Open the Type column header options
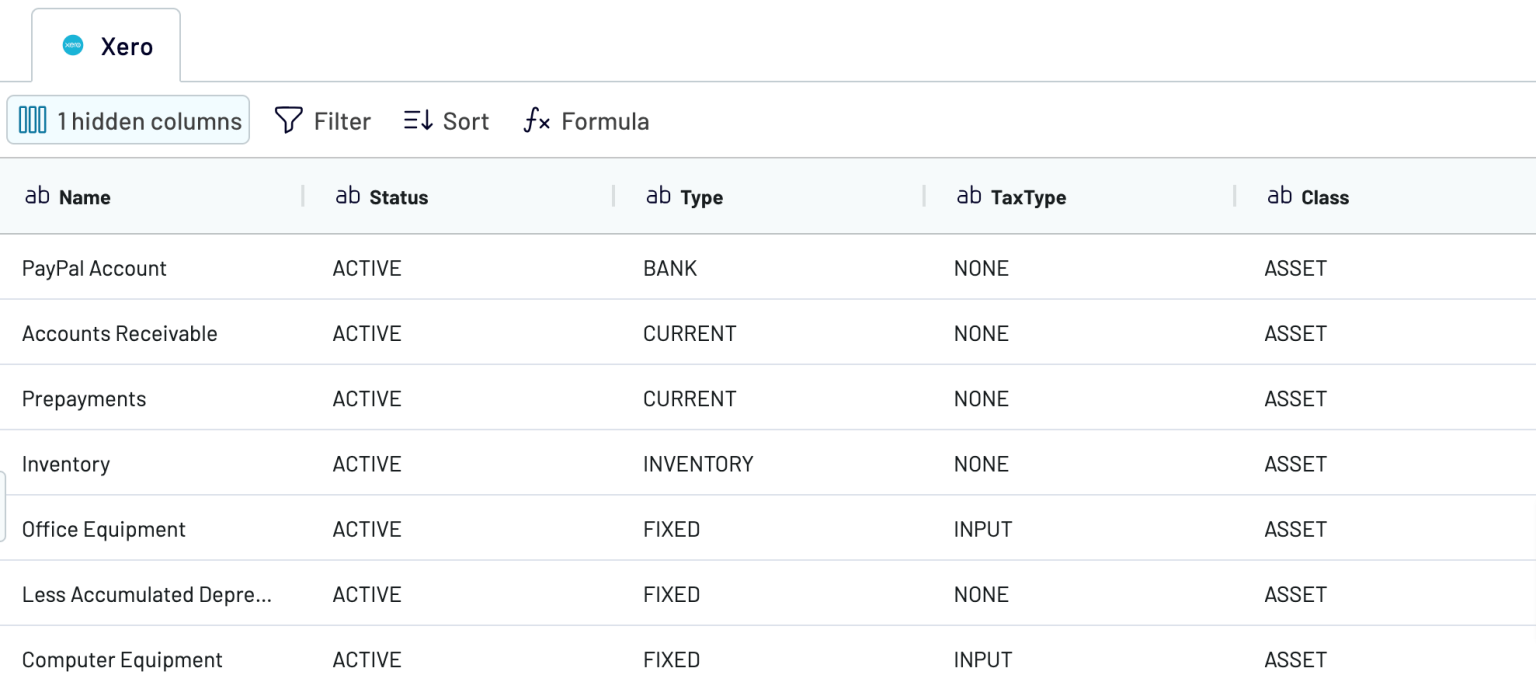The height and width of the screenshot is (682, 1536). pos(700,196)
